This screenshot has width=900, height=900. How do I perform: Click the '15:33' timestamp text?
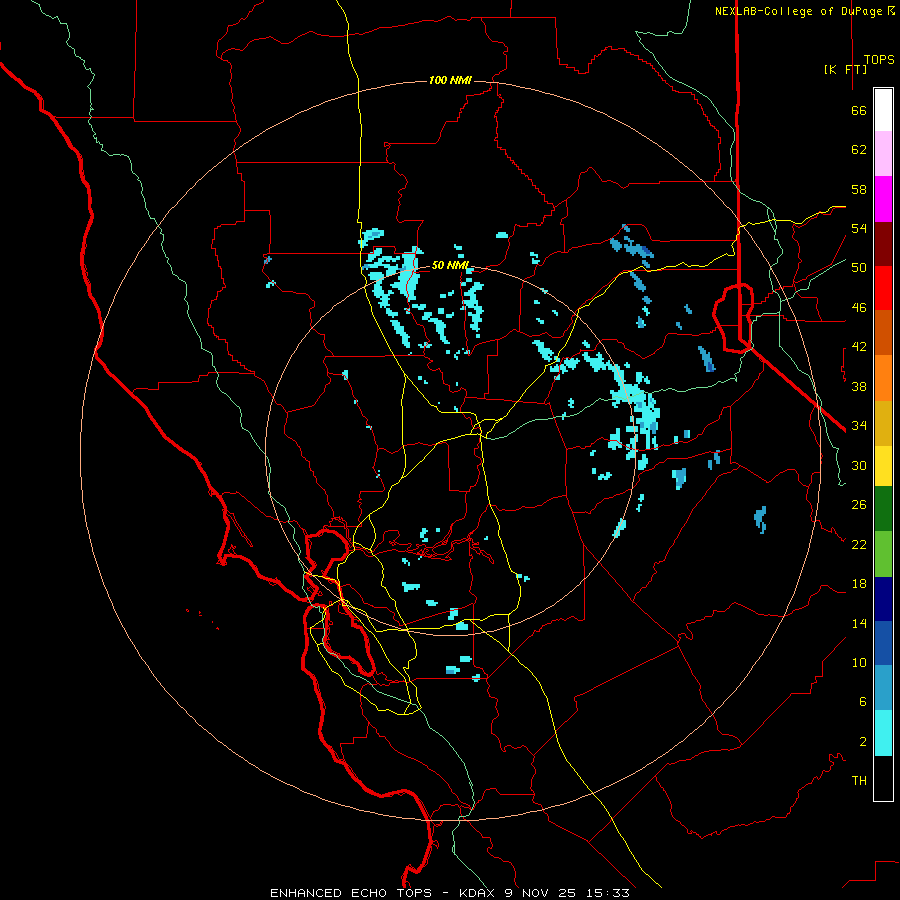(x=608, y=893)
